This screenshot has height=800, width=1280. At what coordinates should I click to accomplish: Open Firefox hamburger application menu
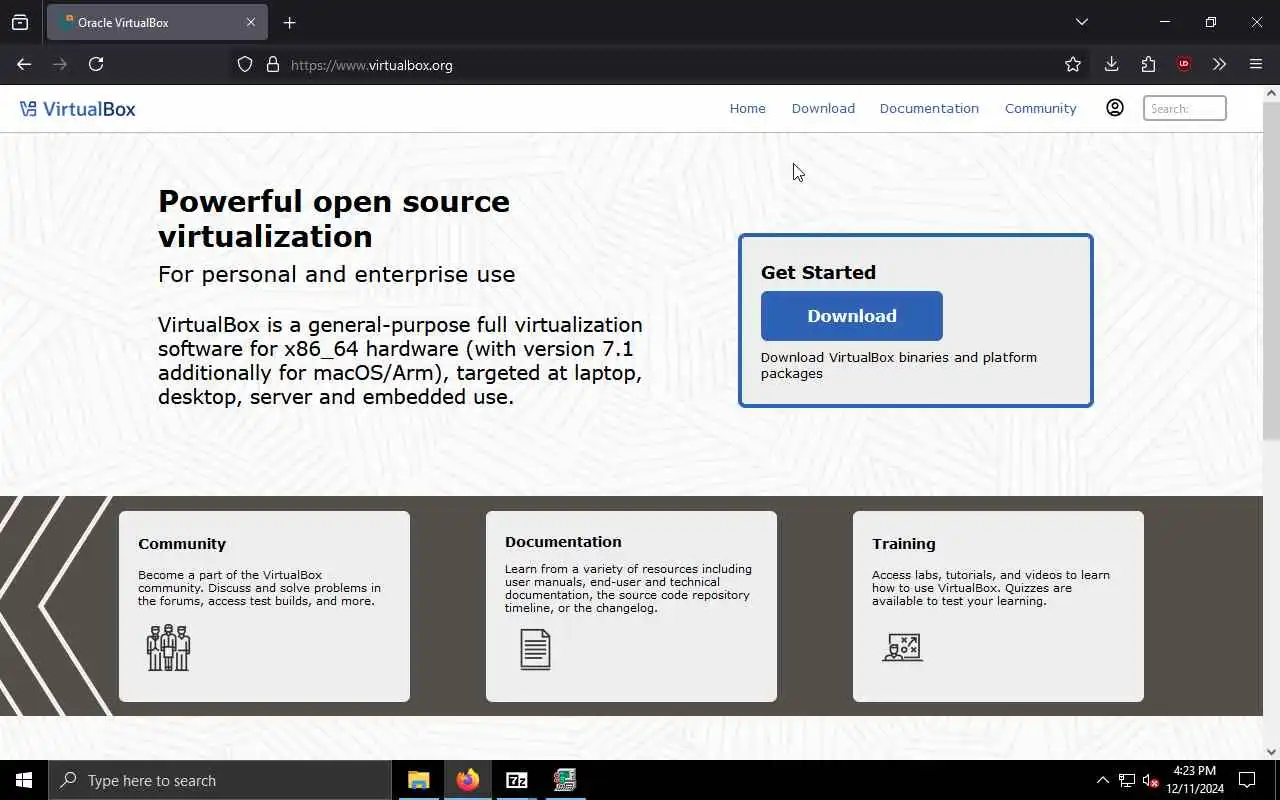tap(1256, 64)
